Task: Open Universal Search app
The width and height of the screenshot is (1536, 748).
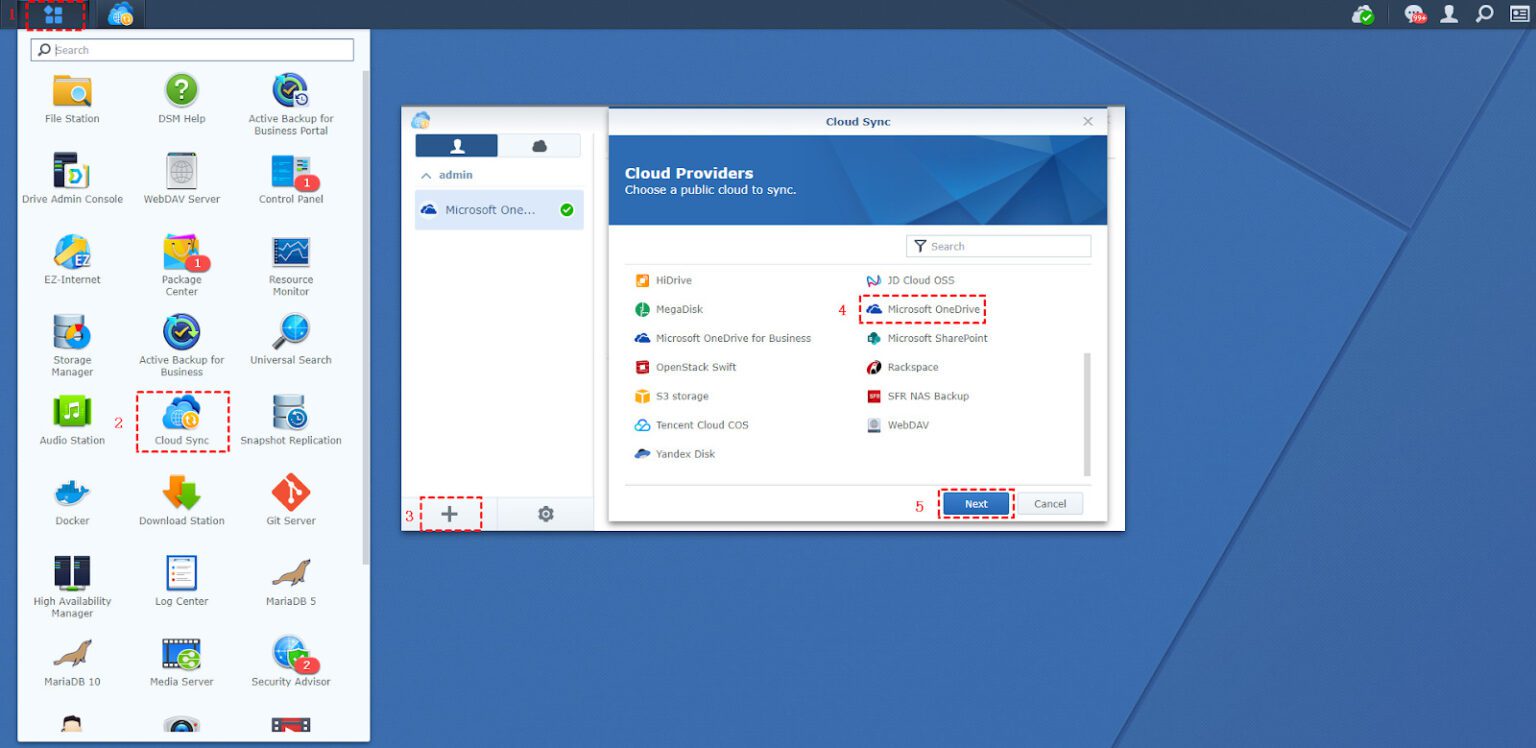Action: (291, 340)
